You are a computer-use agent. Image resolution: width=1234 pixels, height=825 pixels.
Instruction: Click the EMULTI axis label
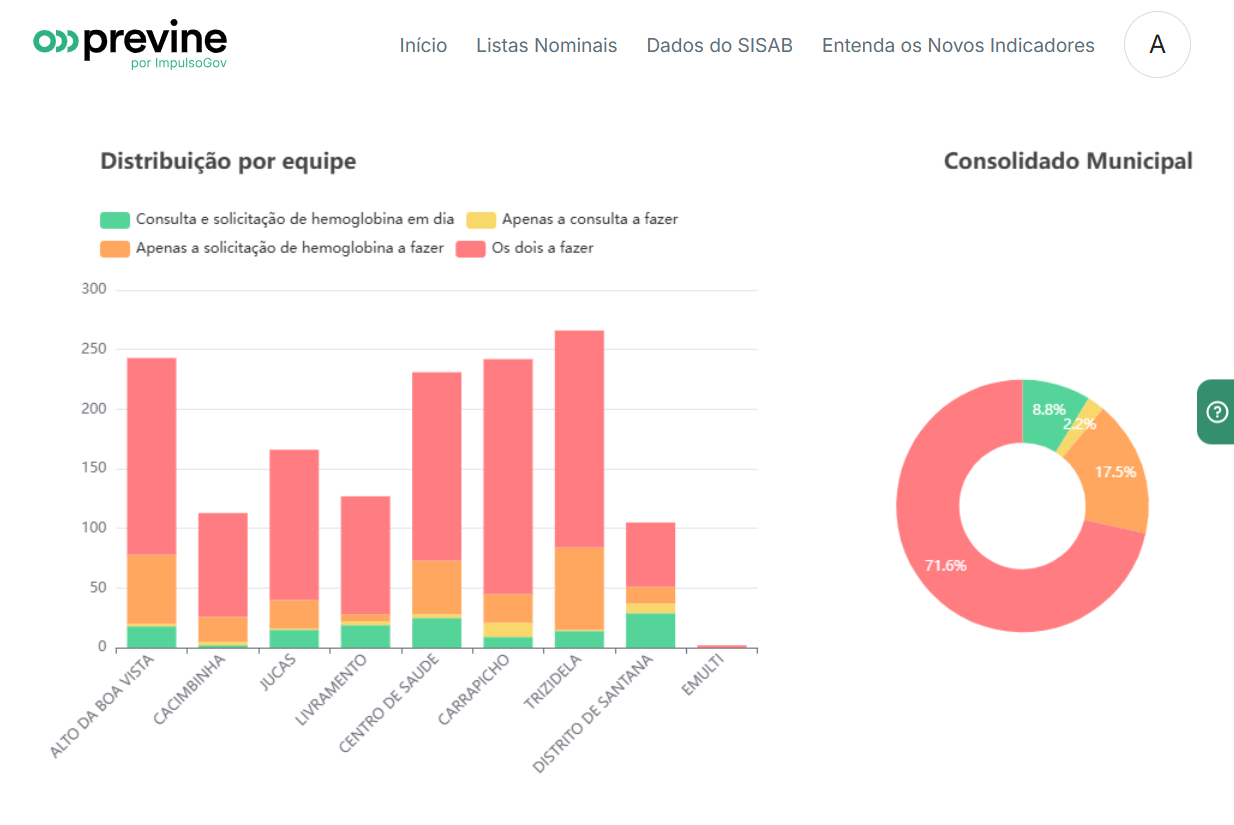click(704, 672)
